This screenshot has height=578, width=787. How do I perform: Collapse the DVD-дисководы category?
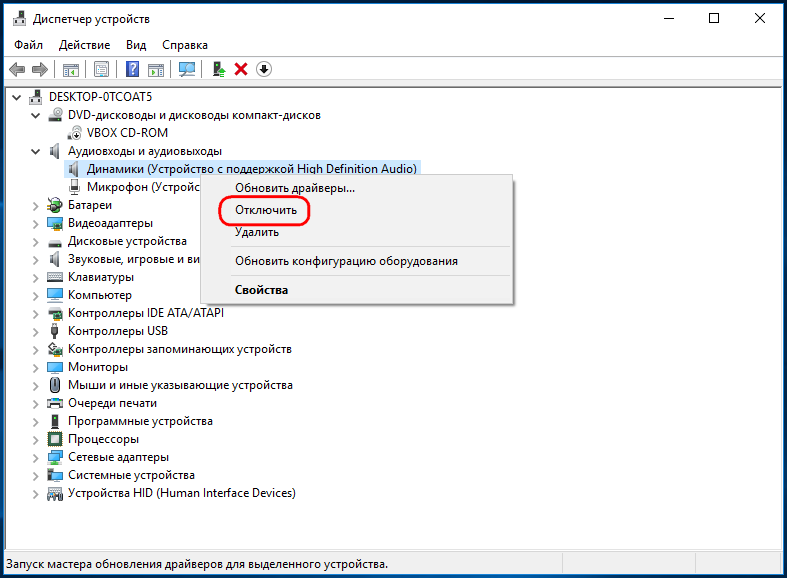(x=35, y=115)
